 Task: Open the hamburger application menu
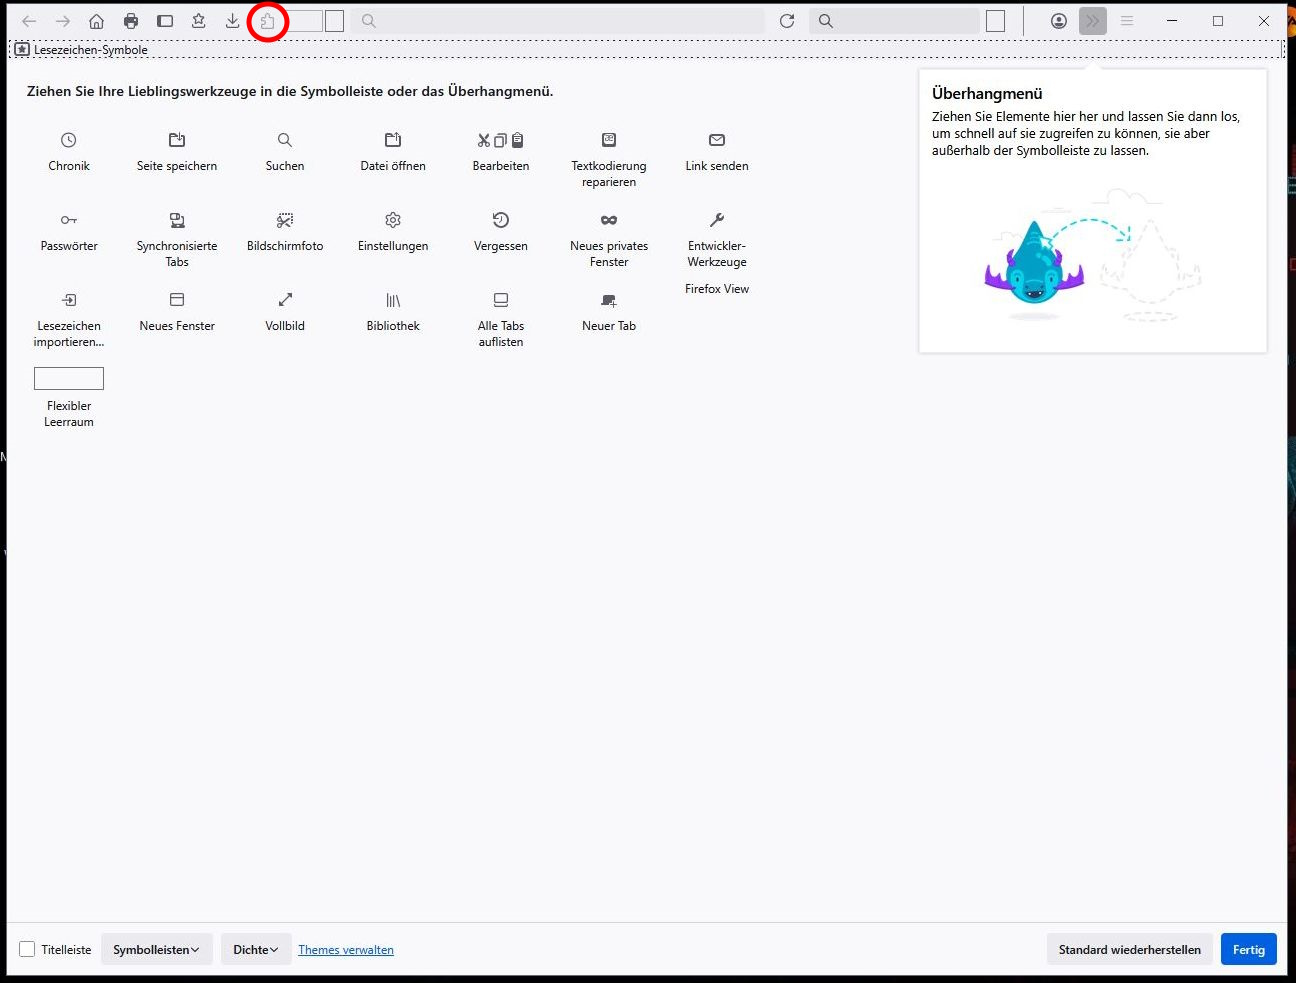coord(1127,21)
